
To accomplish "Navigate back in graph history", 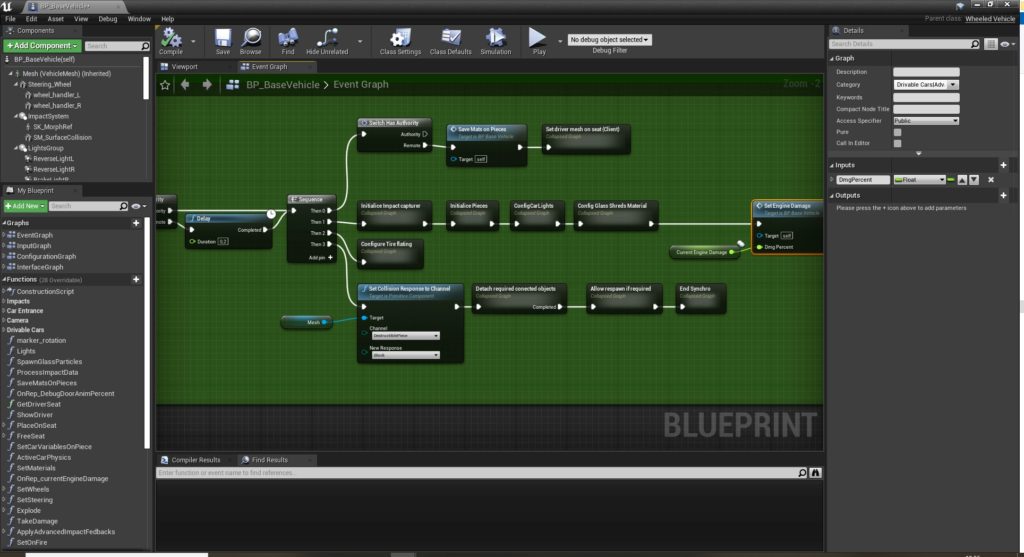I will pyautogui.click(x=185, y=84).
